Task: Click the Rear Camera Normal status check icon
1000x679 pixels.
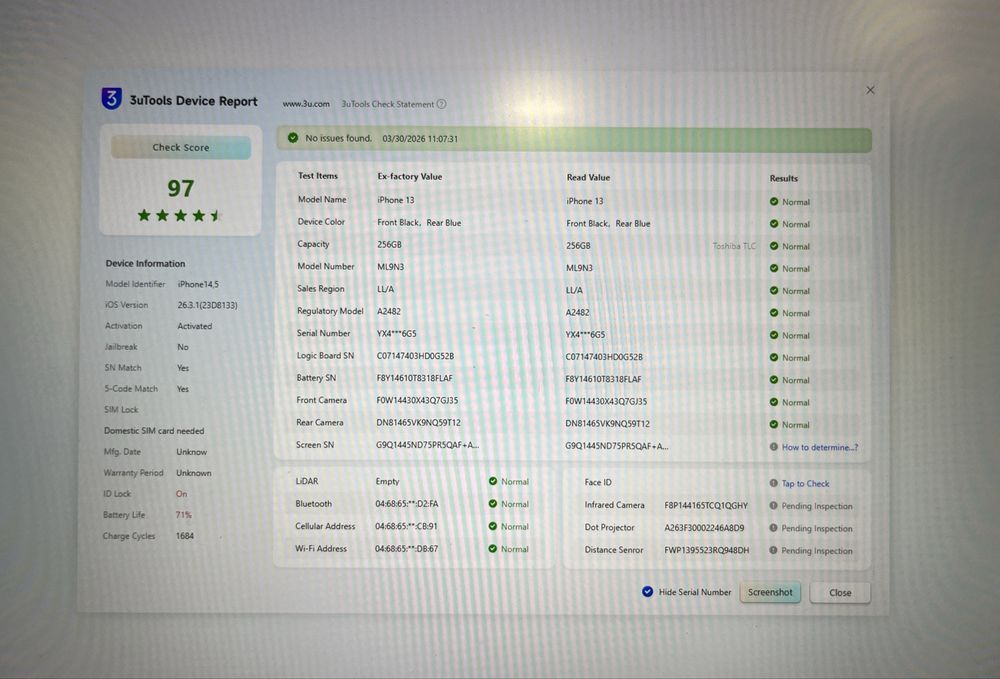Action: [x=774, y=425]
